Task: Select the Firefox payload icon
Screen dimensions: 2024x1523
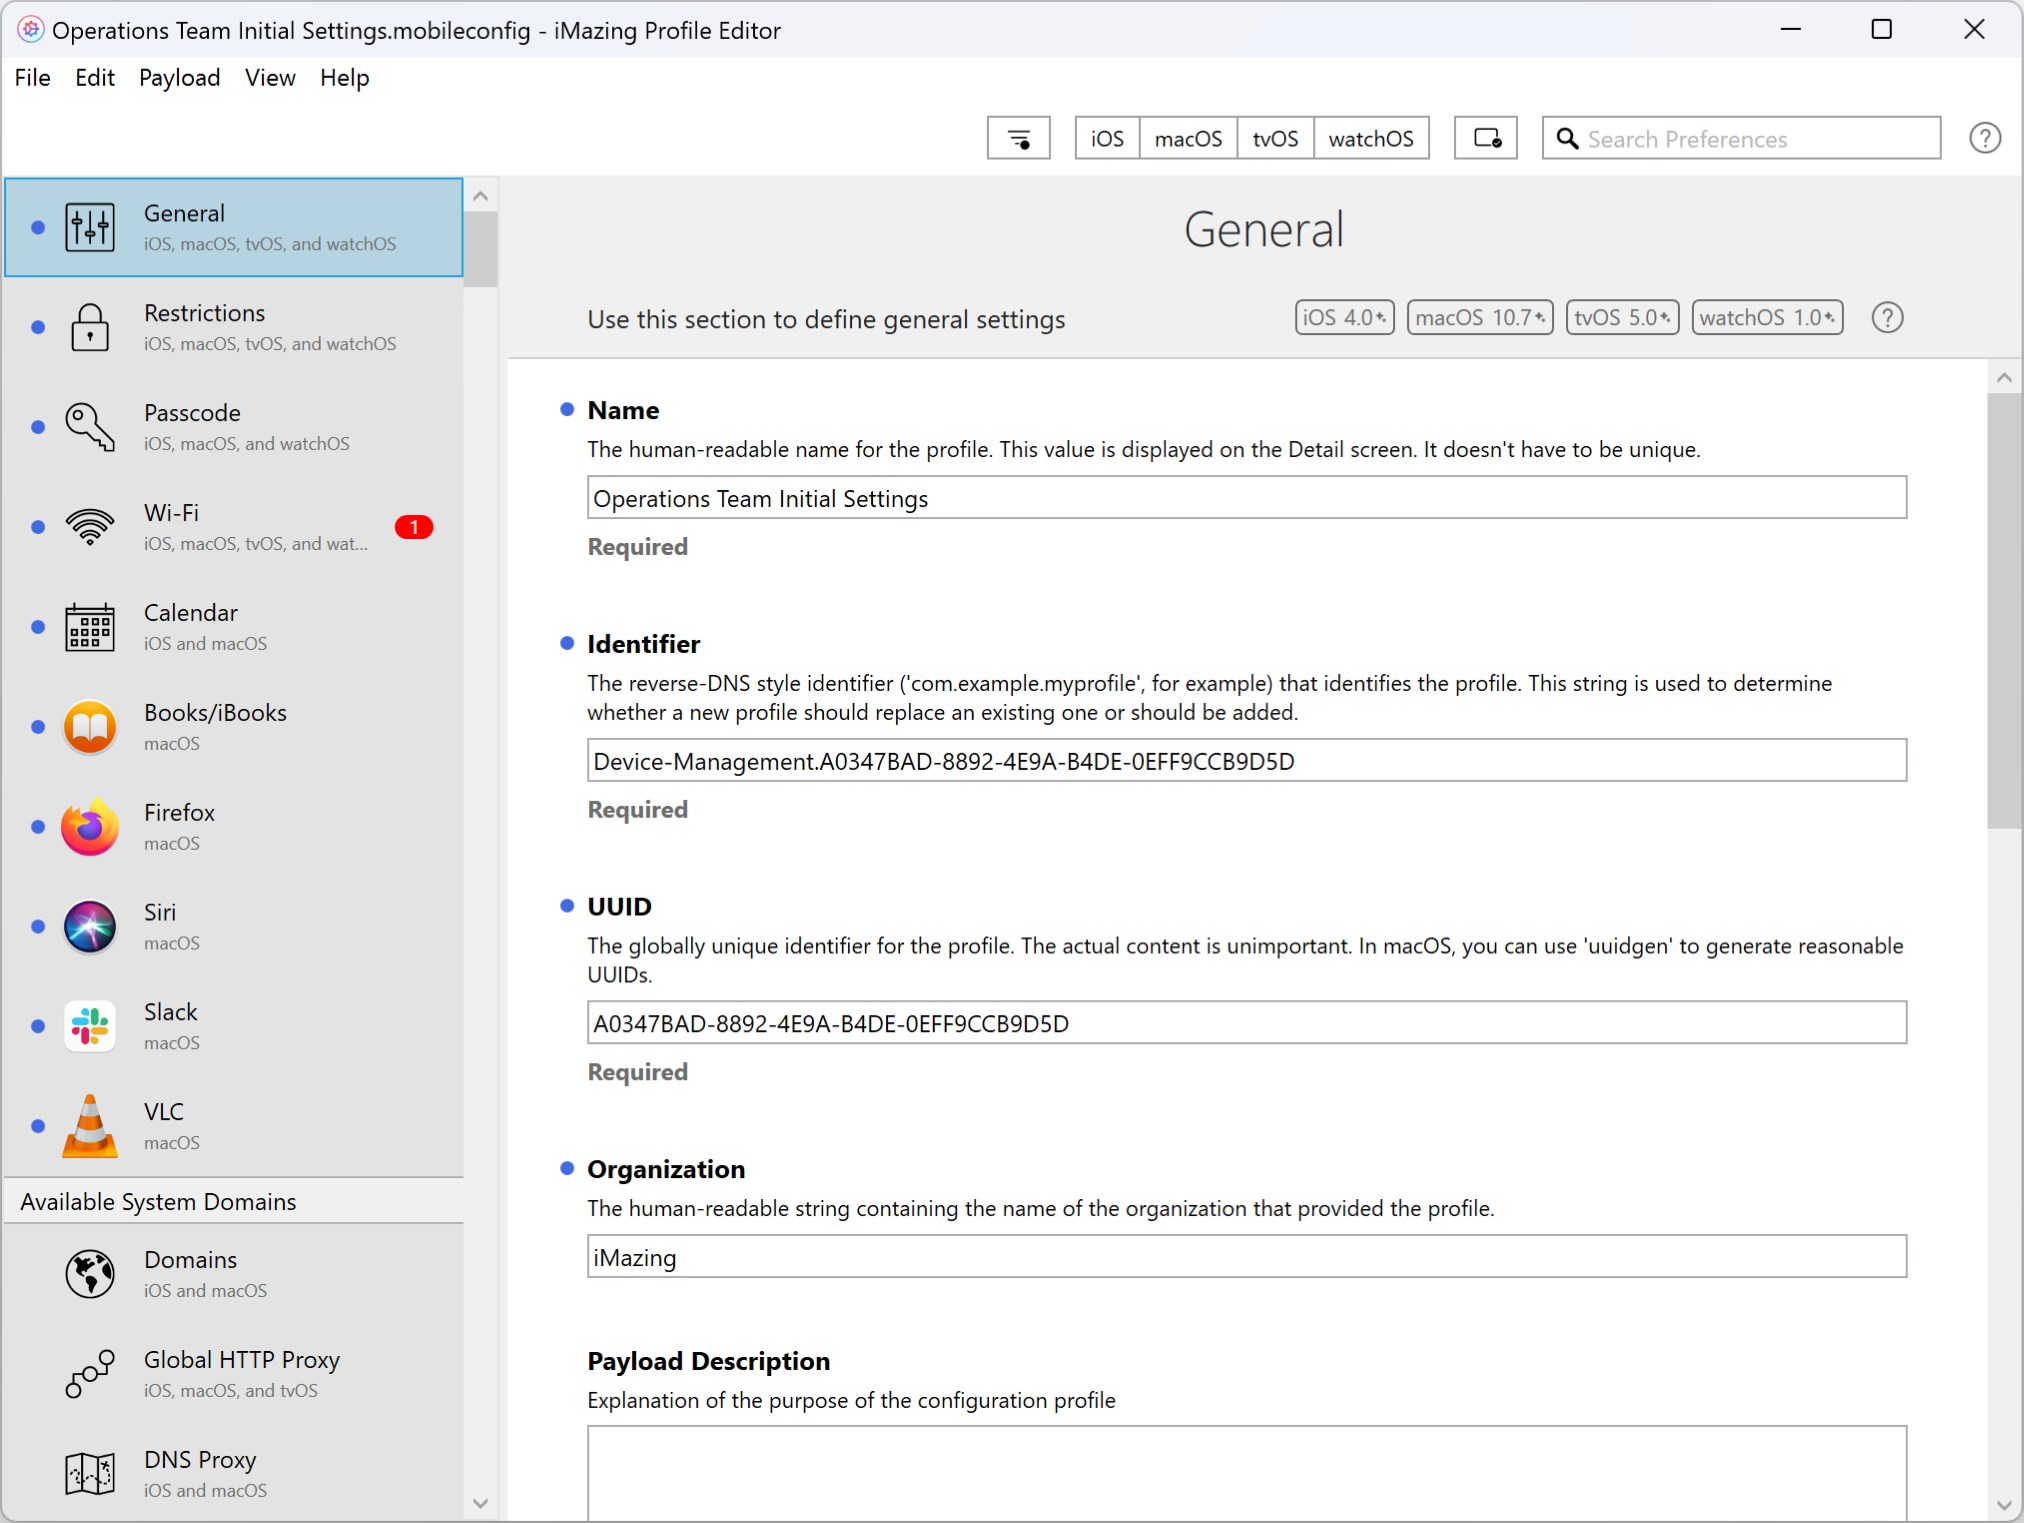Action: (x=90, y=827)
